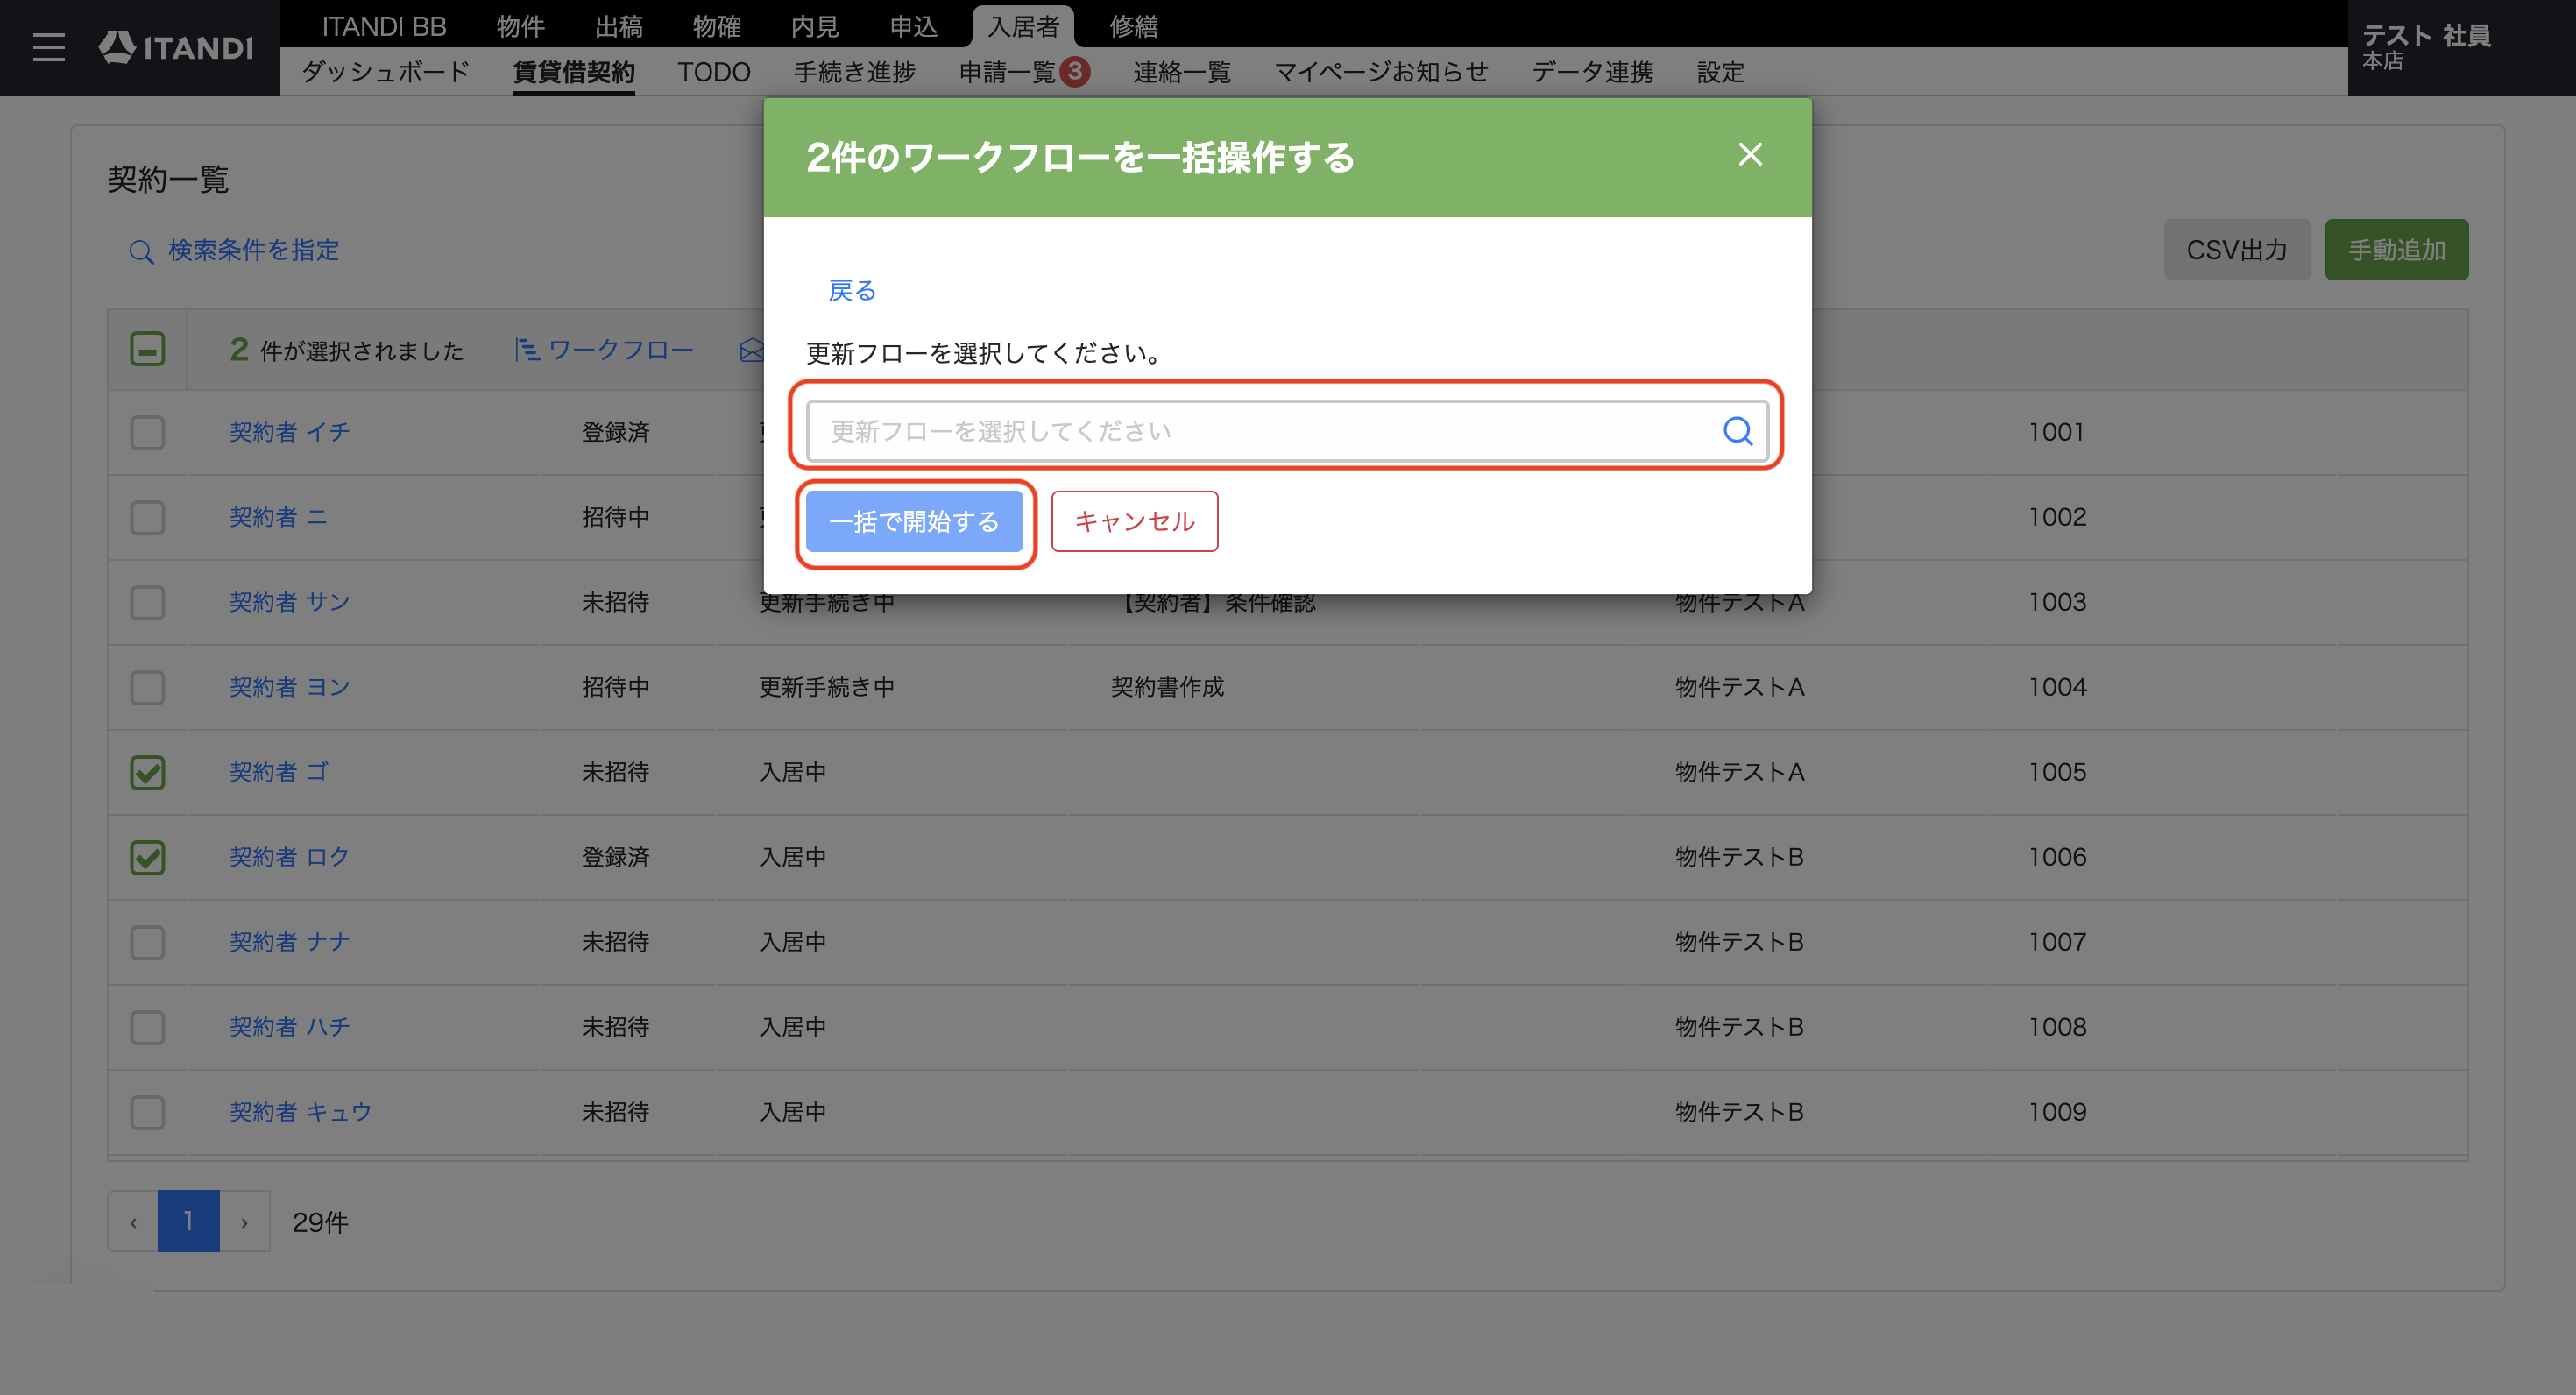Switch to ITANDI BB tab
The width and height of the screenshot is (2576, 1395).
tap(384, 26)
